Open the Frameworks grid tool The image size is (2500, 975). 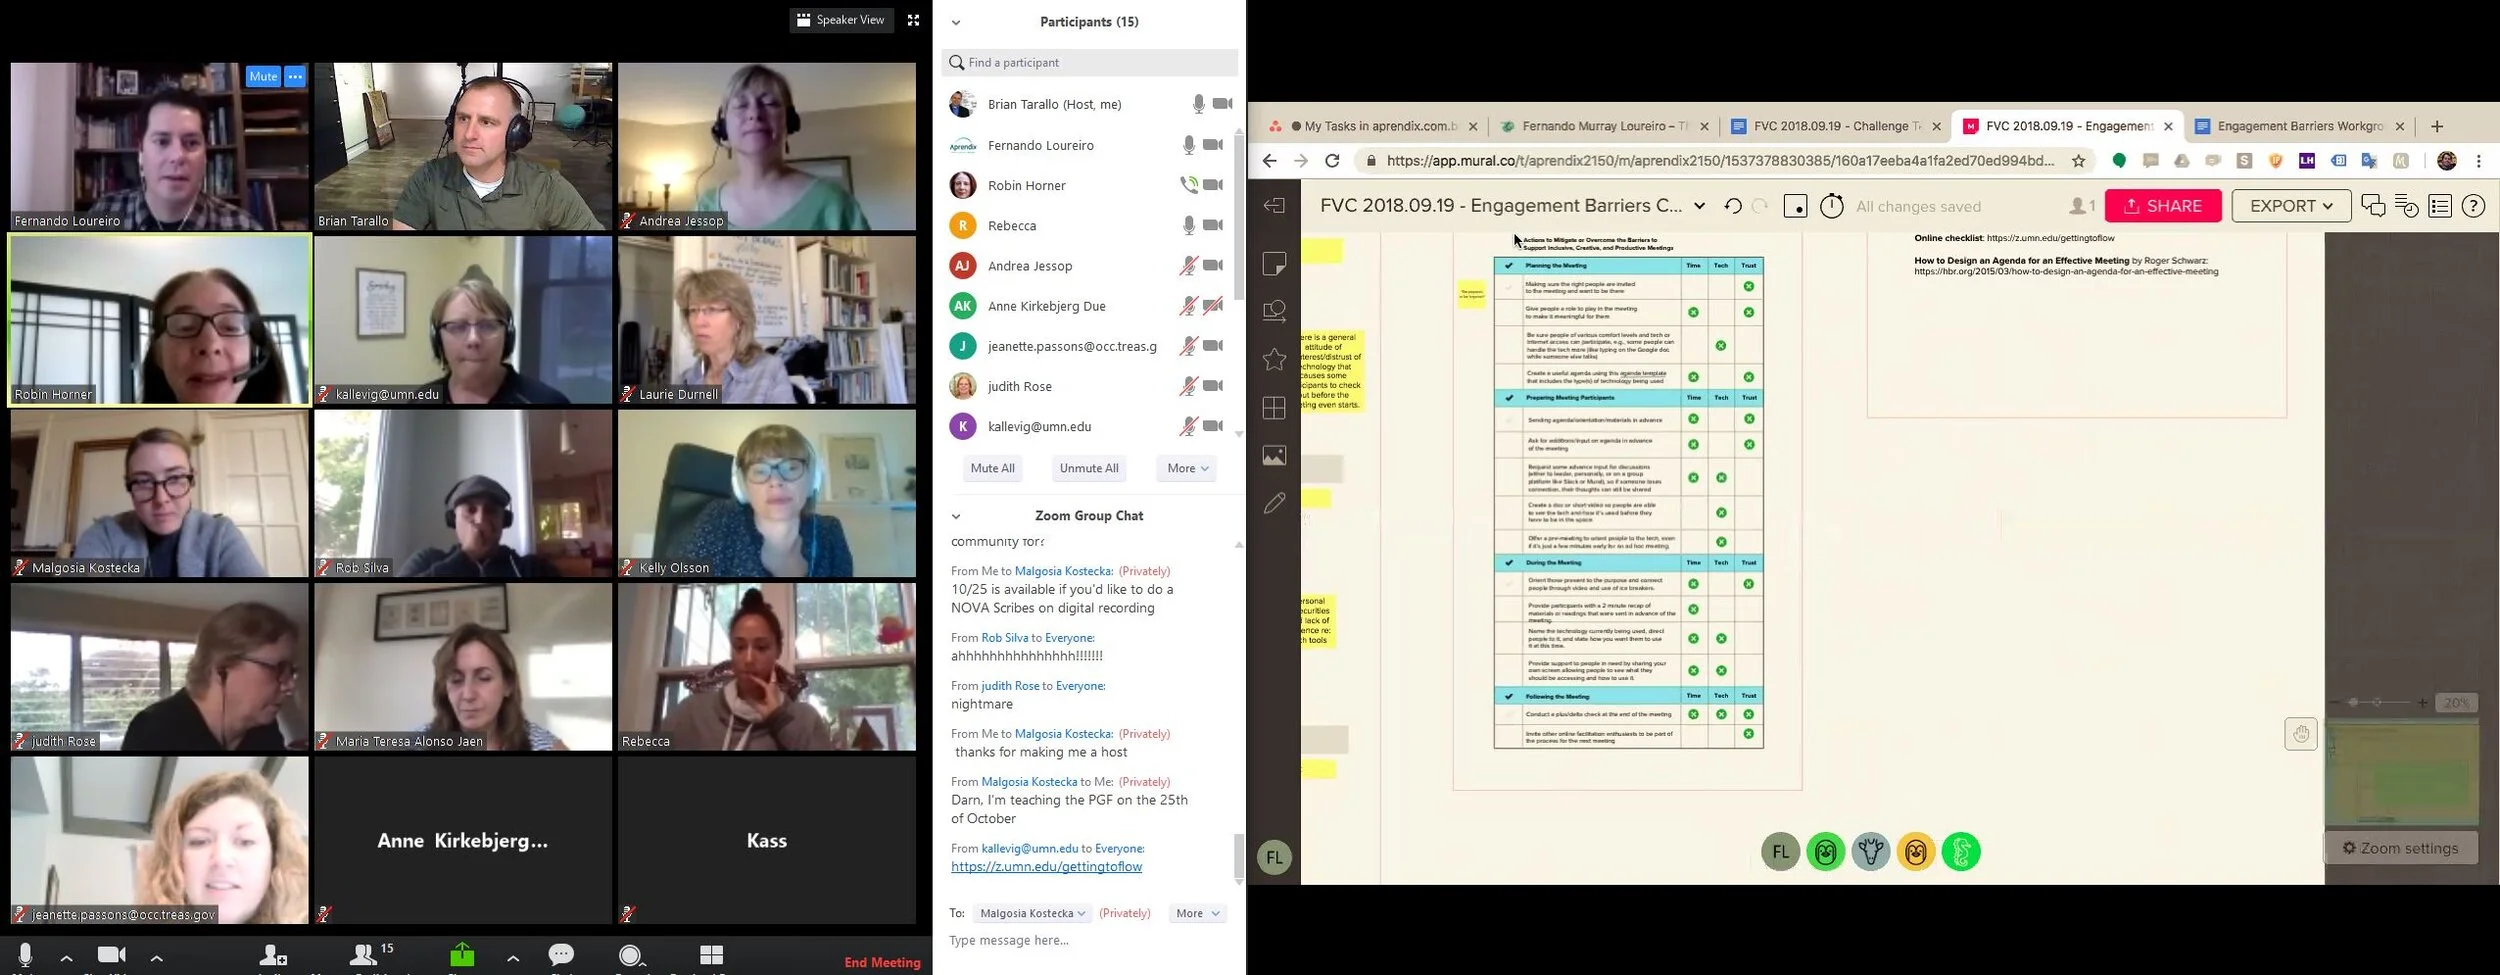[x=1274, y=408]
